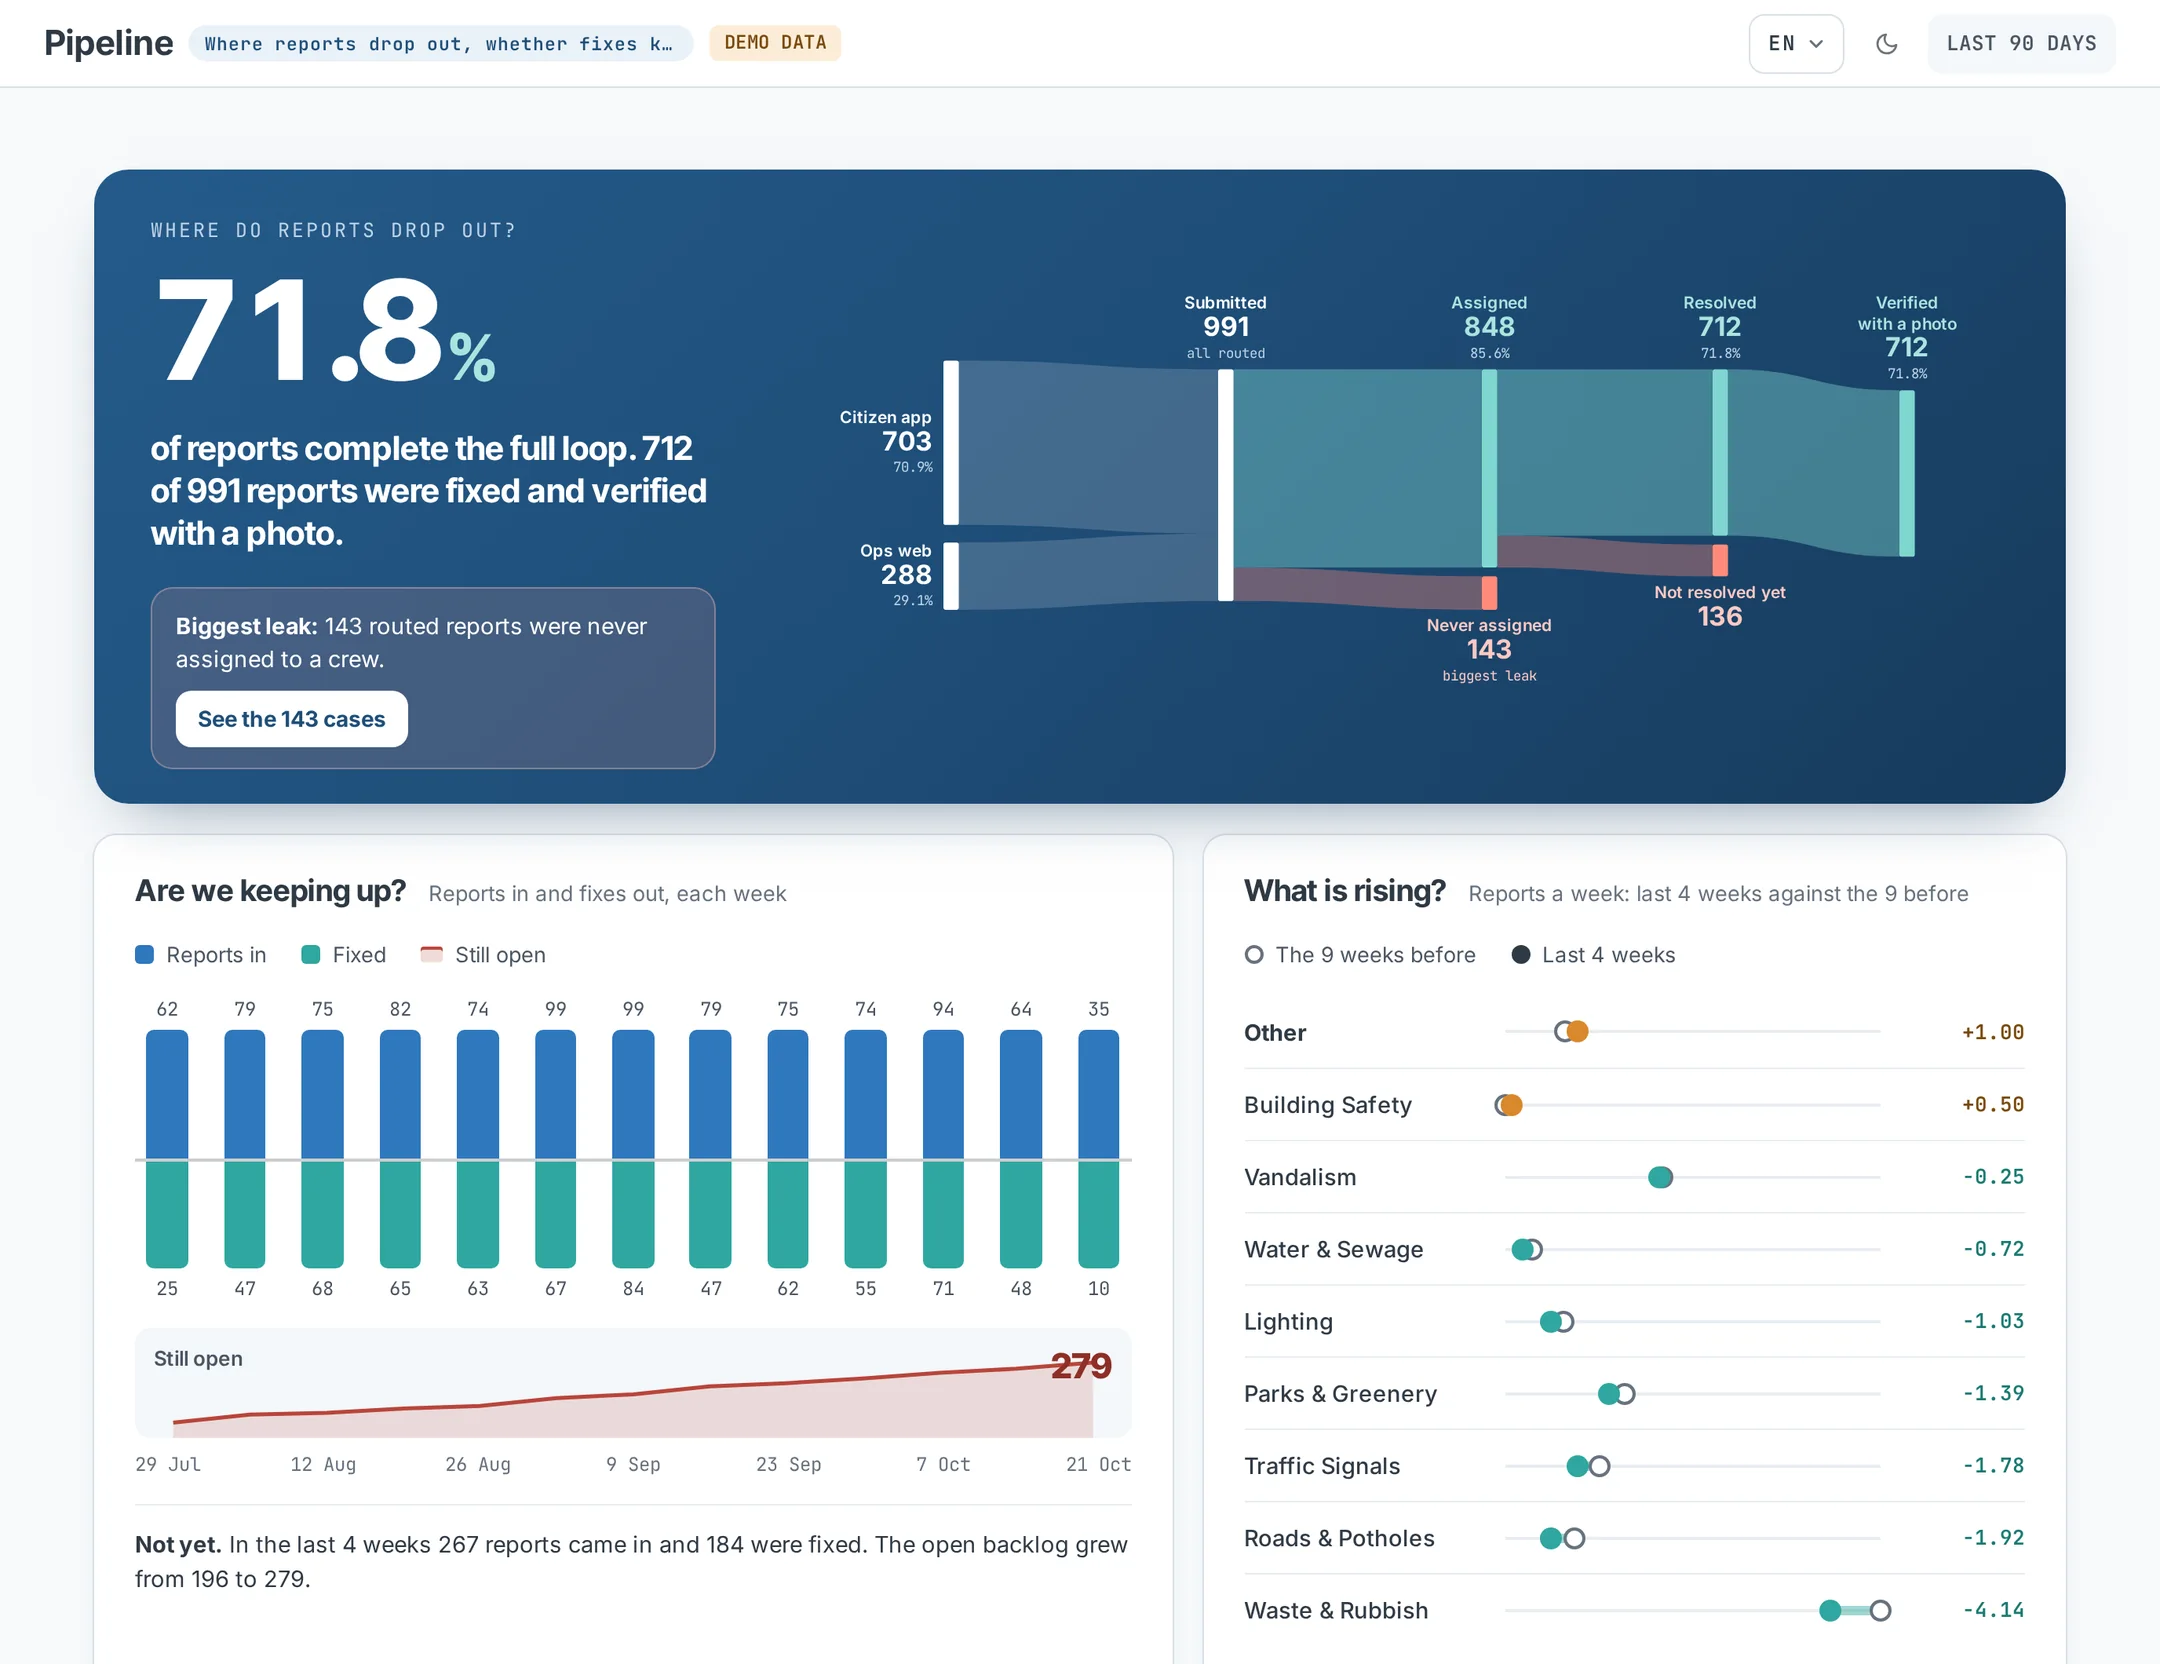The height and width of the screenshot is (1664, 2160).
Task: Click the 279 still-open endpoint label
Action: [x=1081, y=1366]
